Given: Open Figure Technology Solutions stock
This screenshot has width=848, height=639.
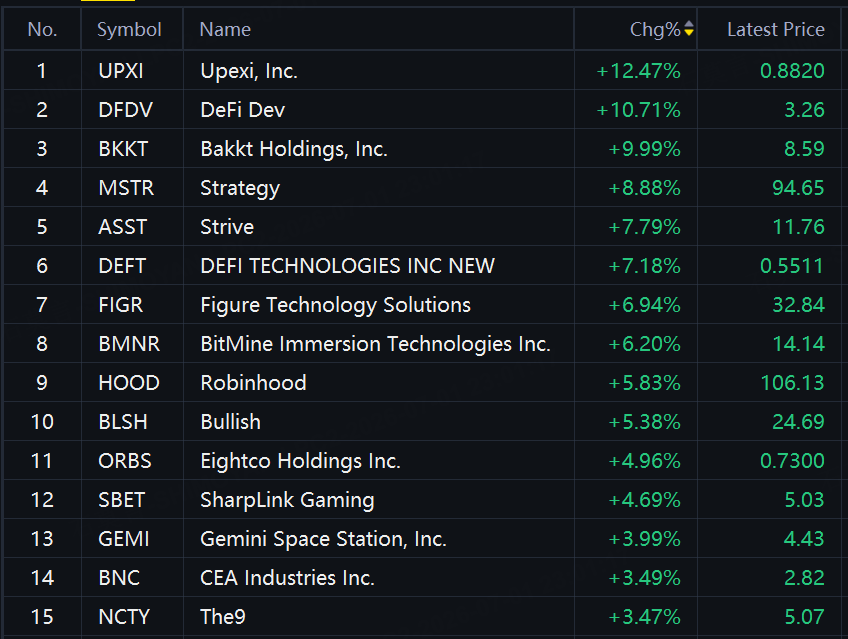Looking at the screenshot, I should click(335, 305).
